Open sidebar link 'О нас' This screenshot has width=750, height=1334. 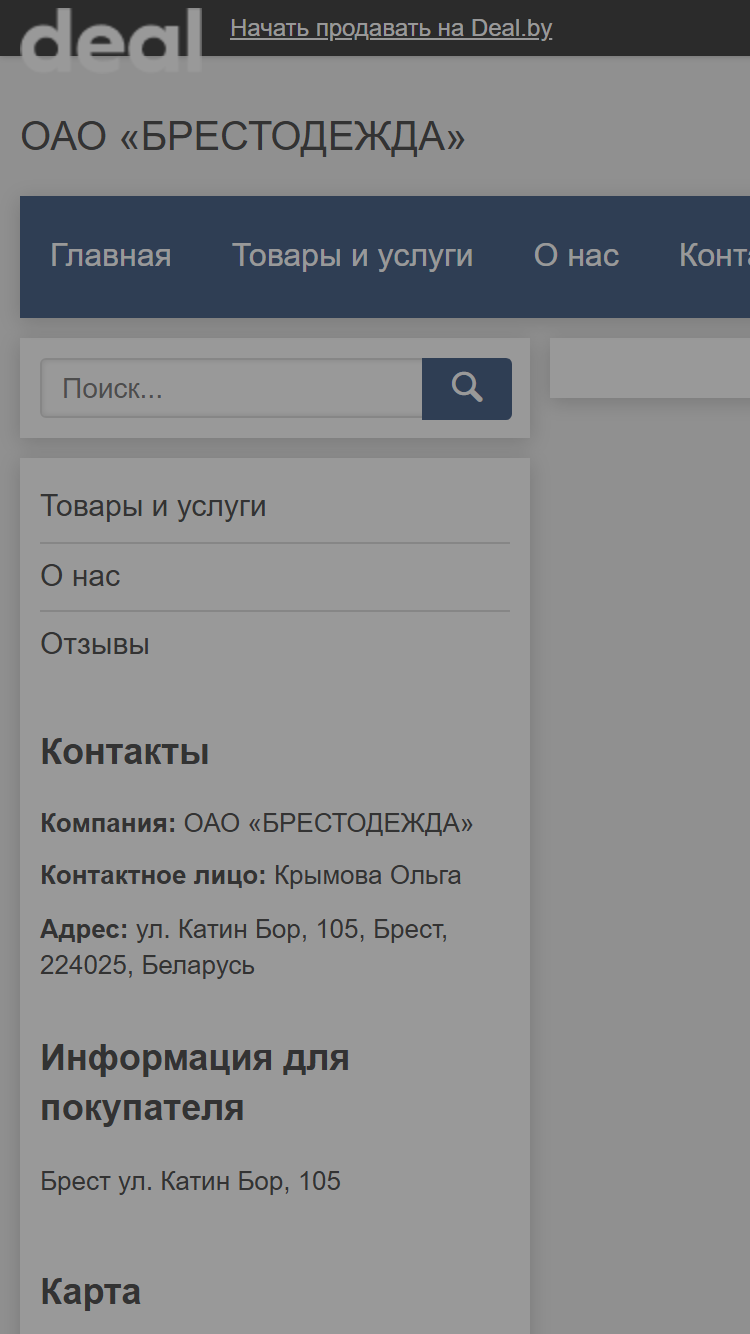click(80, 576)
